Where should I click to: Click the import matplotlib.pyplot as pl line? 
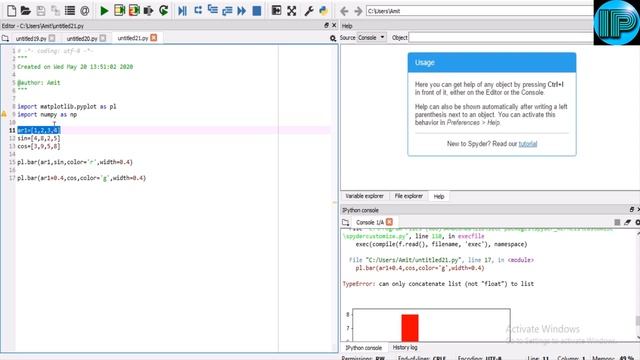click(67, 107)
